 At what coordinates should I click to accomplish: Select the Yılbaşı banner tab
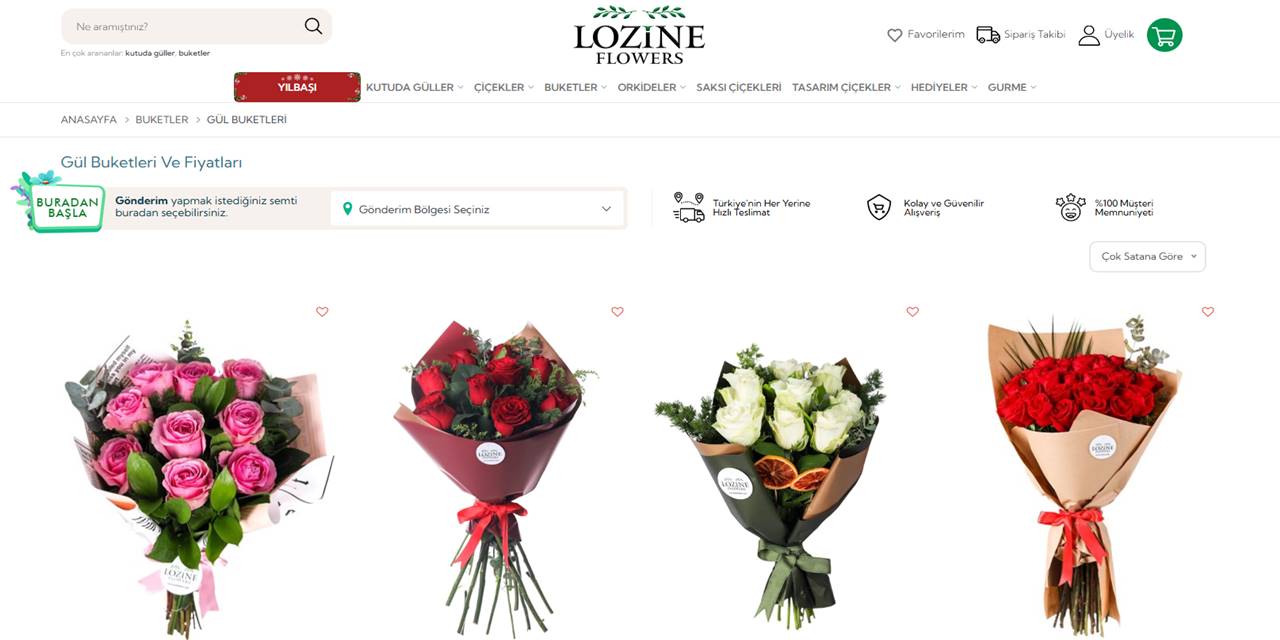click(x=297, y=87)
